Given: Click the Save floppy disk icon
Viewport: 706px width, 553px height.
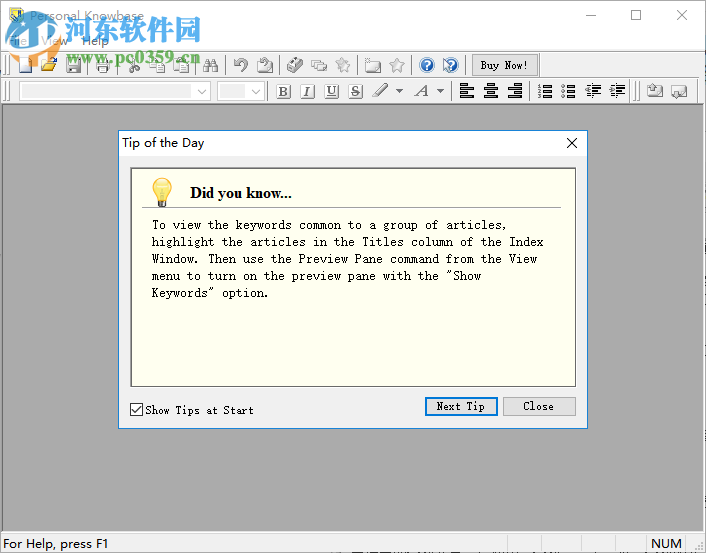Looking at the screenshot, I should [73, 66].
